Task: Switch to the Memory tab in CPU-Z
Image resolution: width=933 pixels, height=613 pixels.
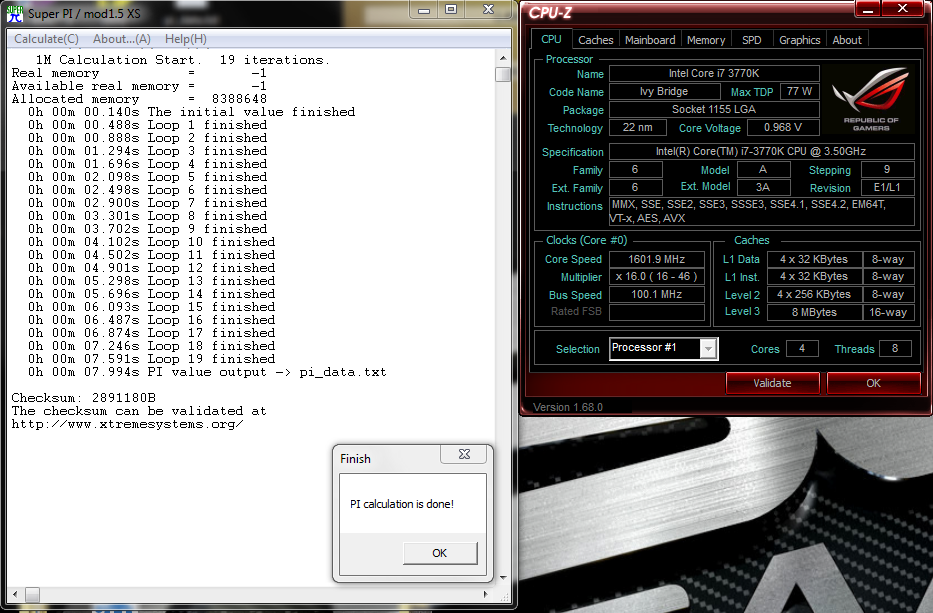Action: coord(706,40)
